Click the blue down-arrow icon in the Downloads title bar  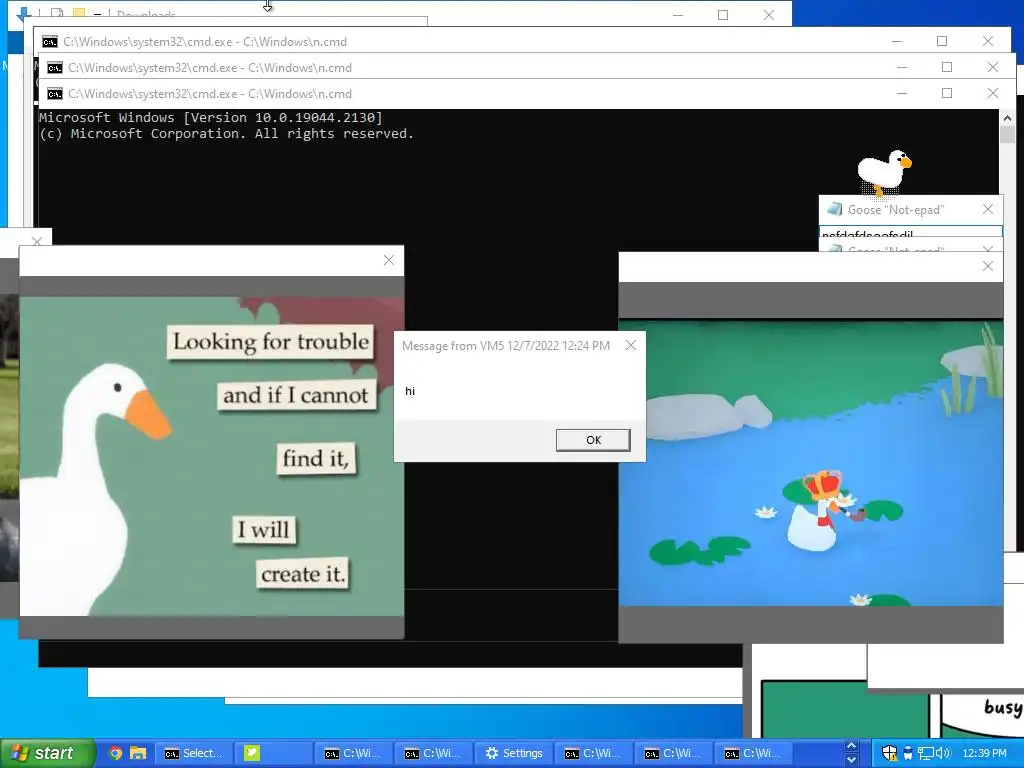point(24,13)
